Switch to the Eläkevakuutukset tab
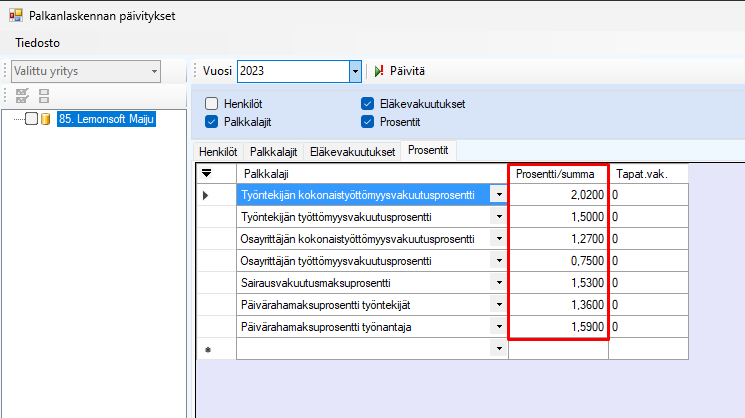Viewport: 745px width, 418px height. pyautogui.click(x=353, y=152)
